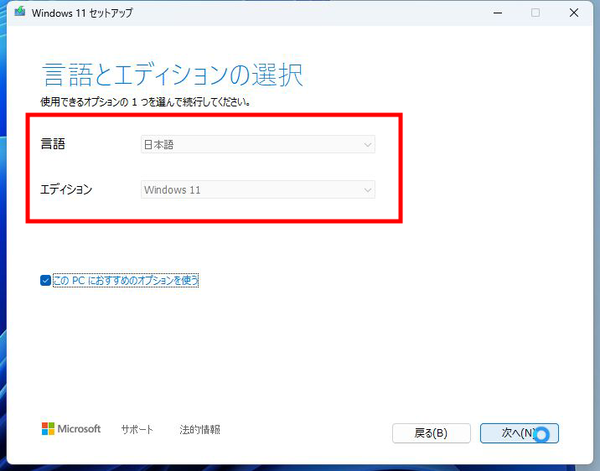Close the Windows 11 セットアップ window

(574, 13)
